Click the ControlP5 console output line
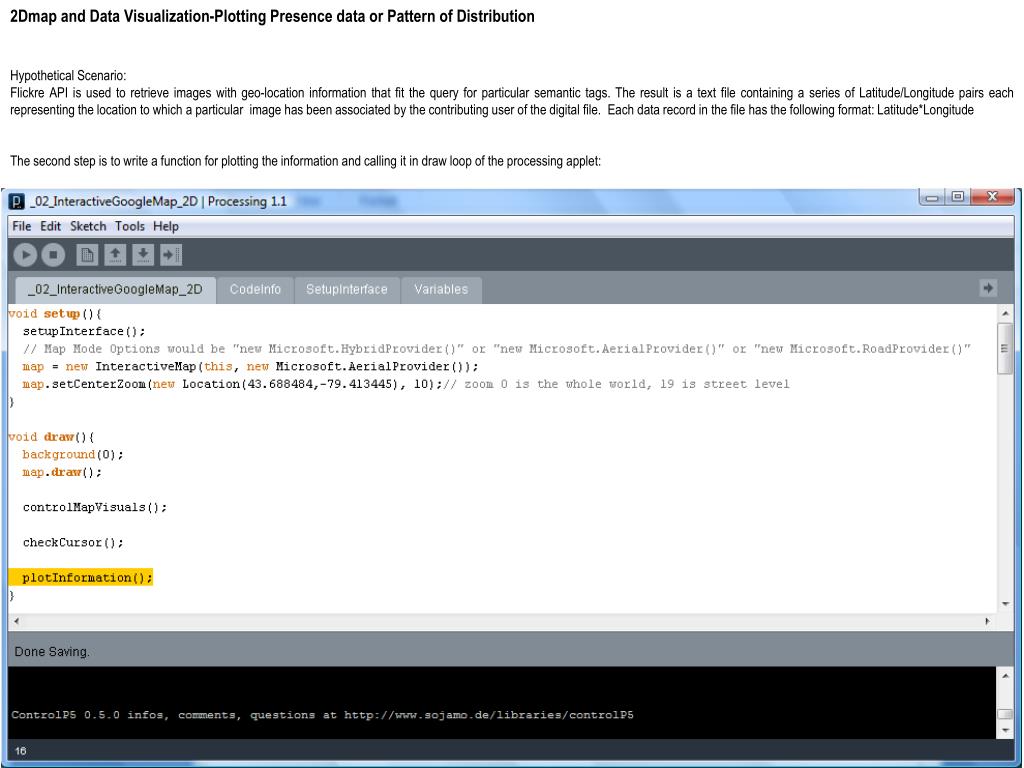 pos(323,714)
